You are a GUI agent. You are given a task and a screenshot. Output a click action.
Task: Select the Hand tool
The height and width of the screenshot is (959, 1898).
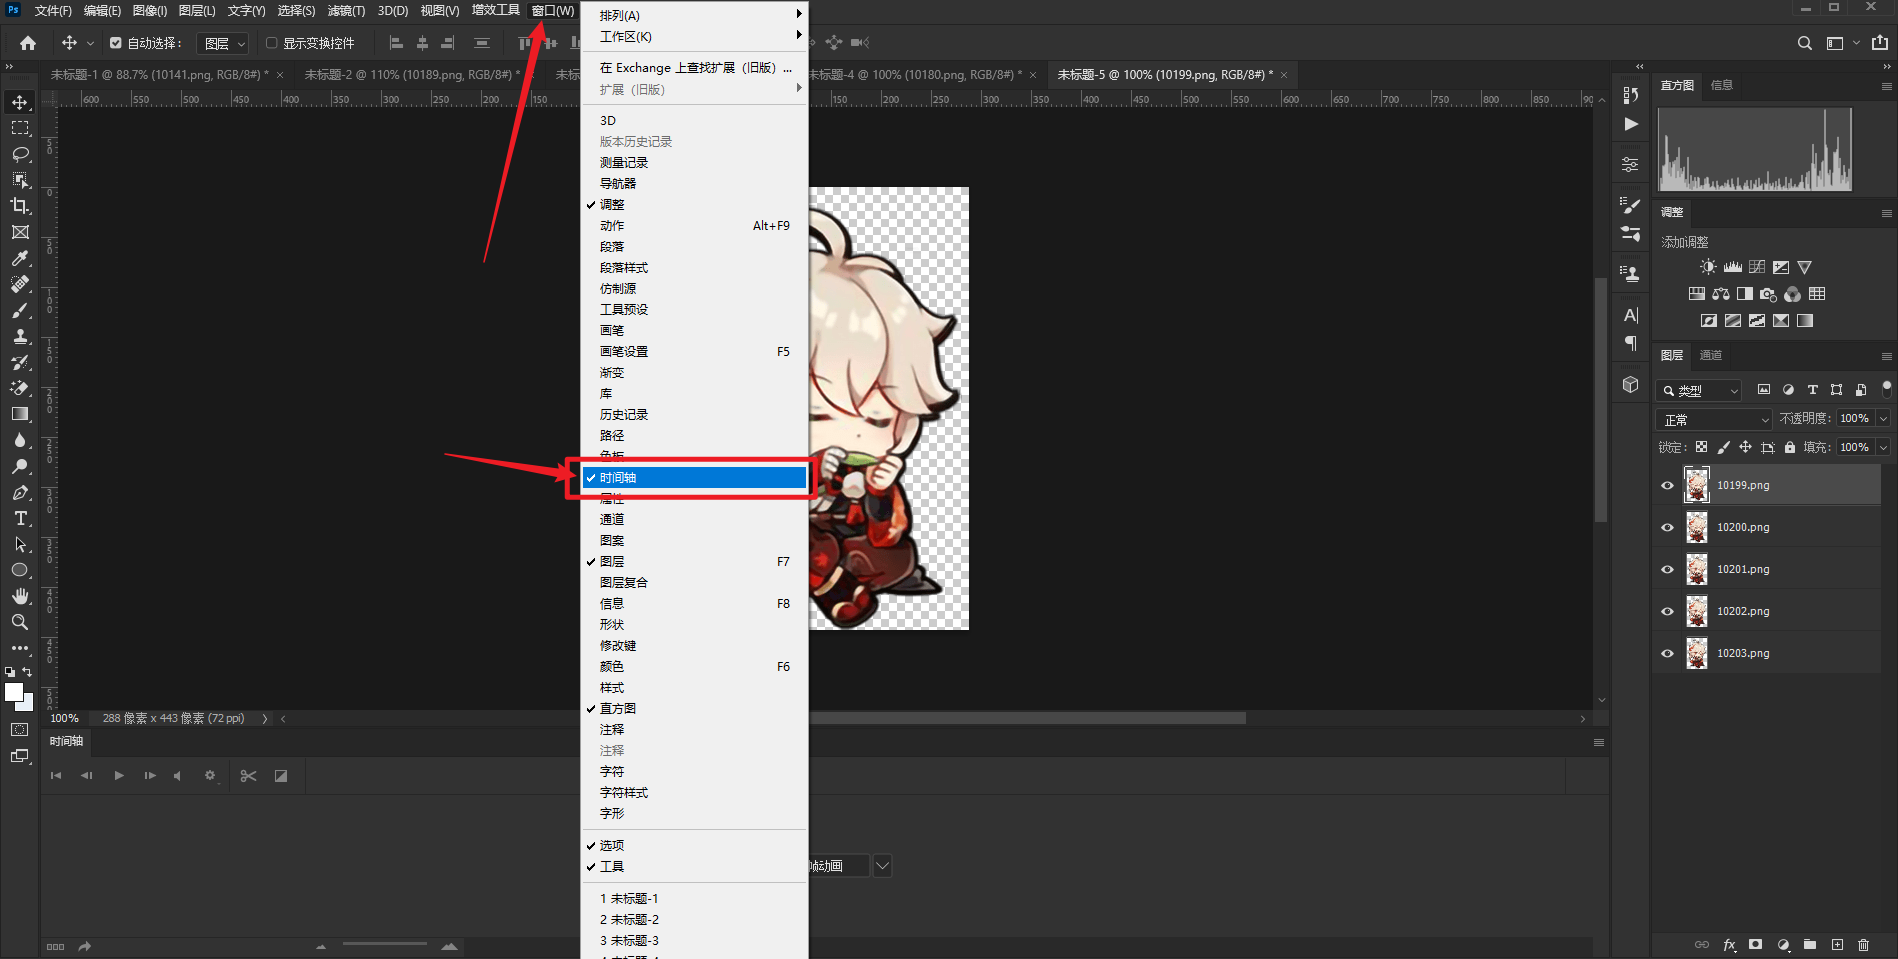pos(20,596)
